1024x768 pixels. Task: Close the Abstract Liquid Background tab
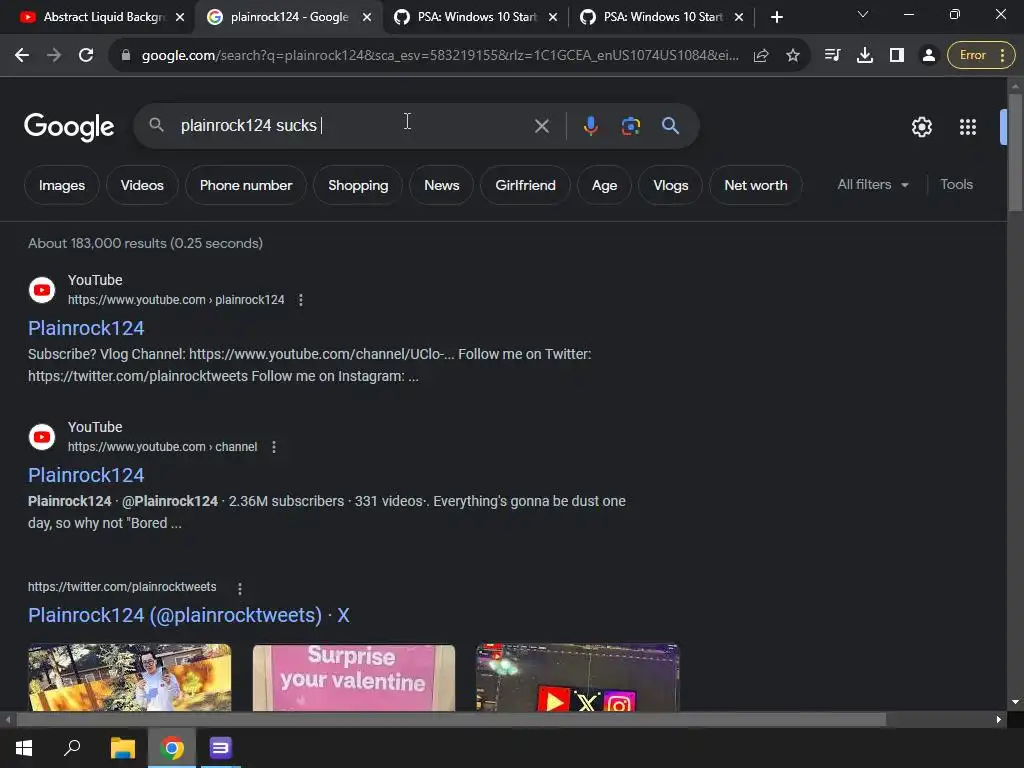pyautogui.click(x=180, y=17)
